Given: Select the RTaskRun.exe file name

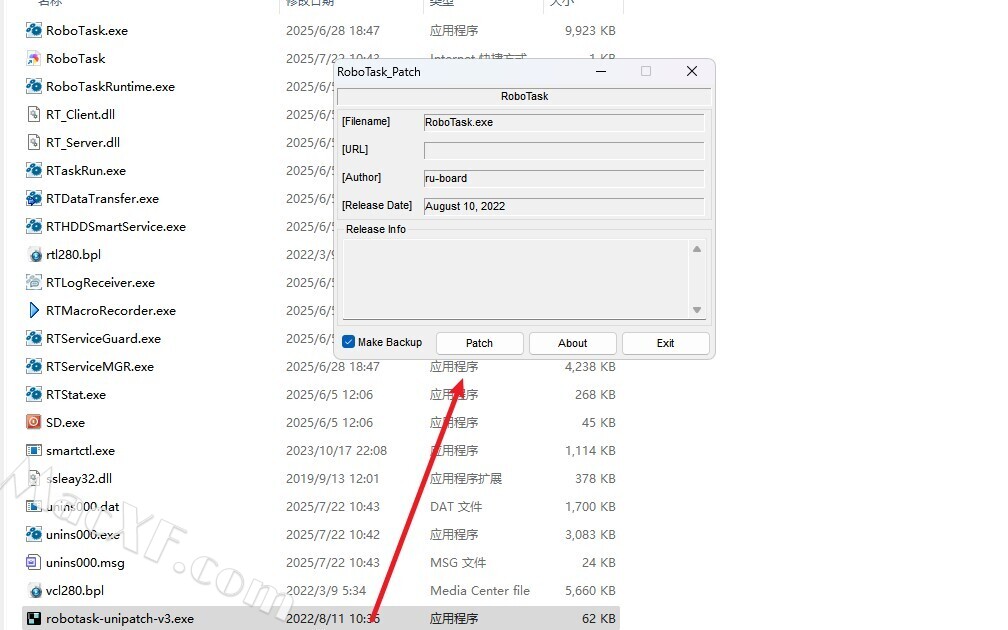Looking at the screenshot, I should (x=86, y=170).
